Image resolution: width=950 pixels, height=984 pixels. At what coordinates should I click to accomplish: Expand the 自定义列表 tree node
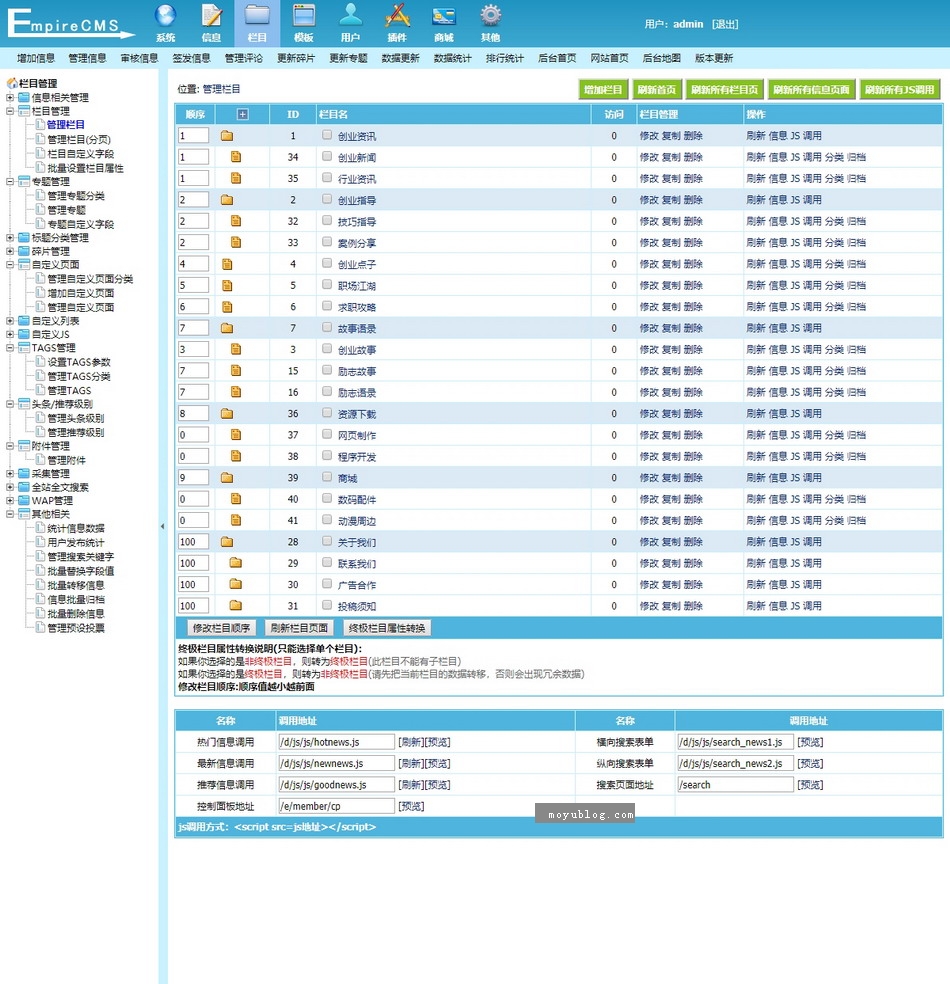click(x=10, y=321)
